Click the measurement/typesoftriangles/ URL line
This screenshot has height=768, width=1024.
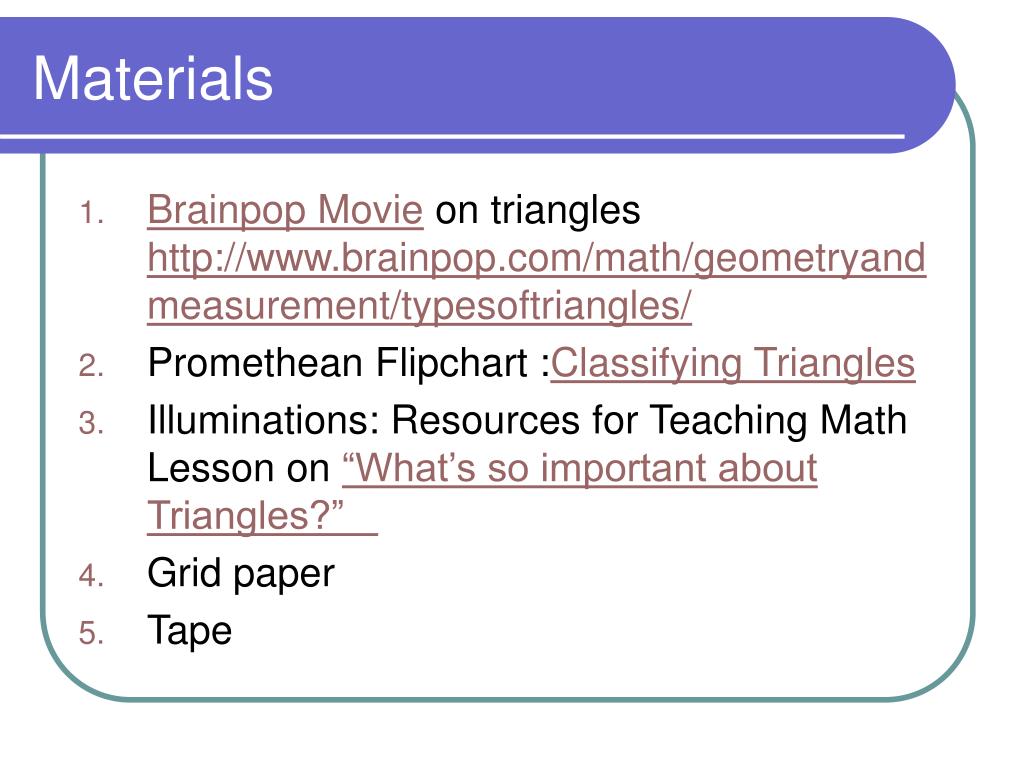pos(419,306)
